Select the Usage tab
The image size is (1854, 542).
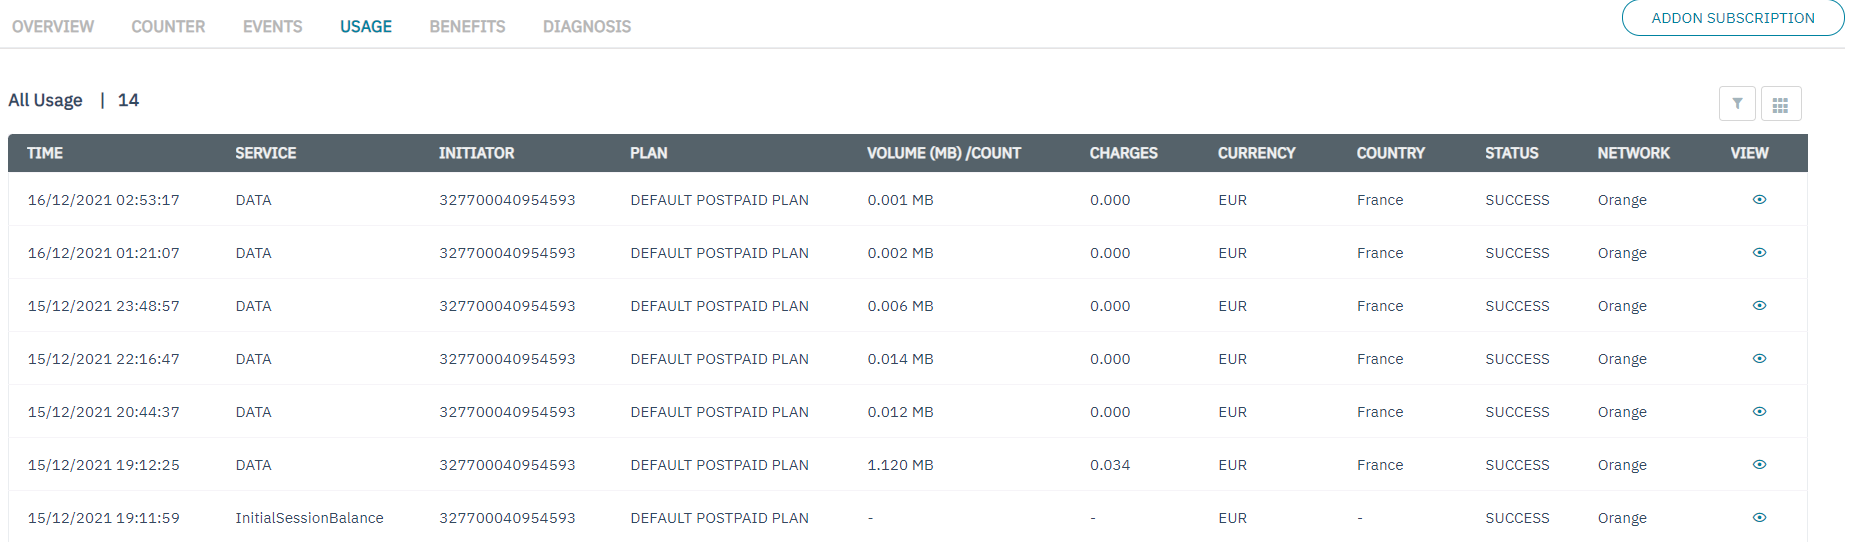[365, 27]
